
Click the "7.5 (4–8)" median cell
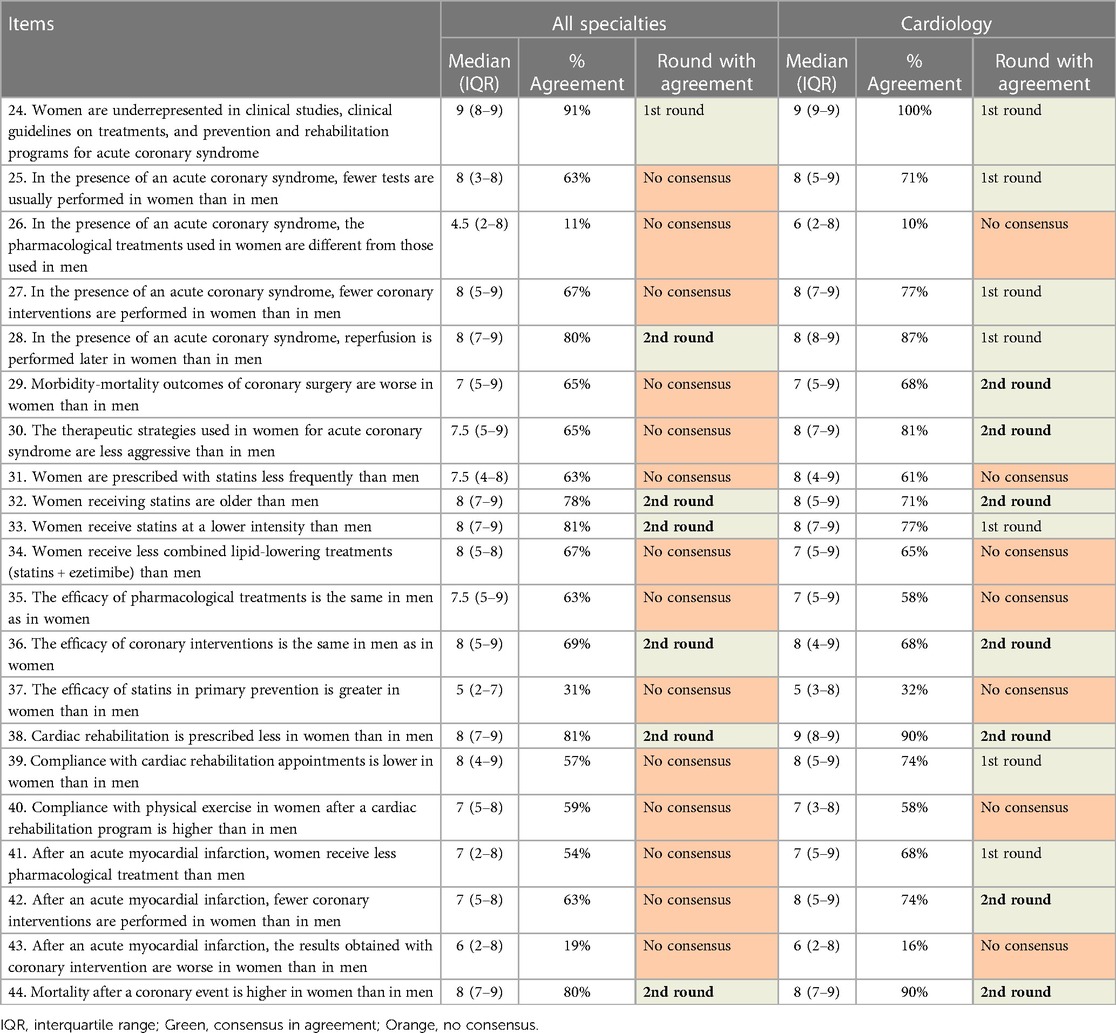[480, 476]
